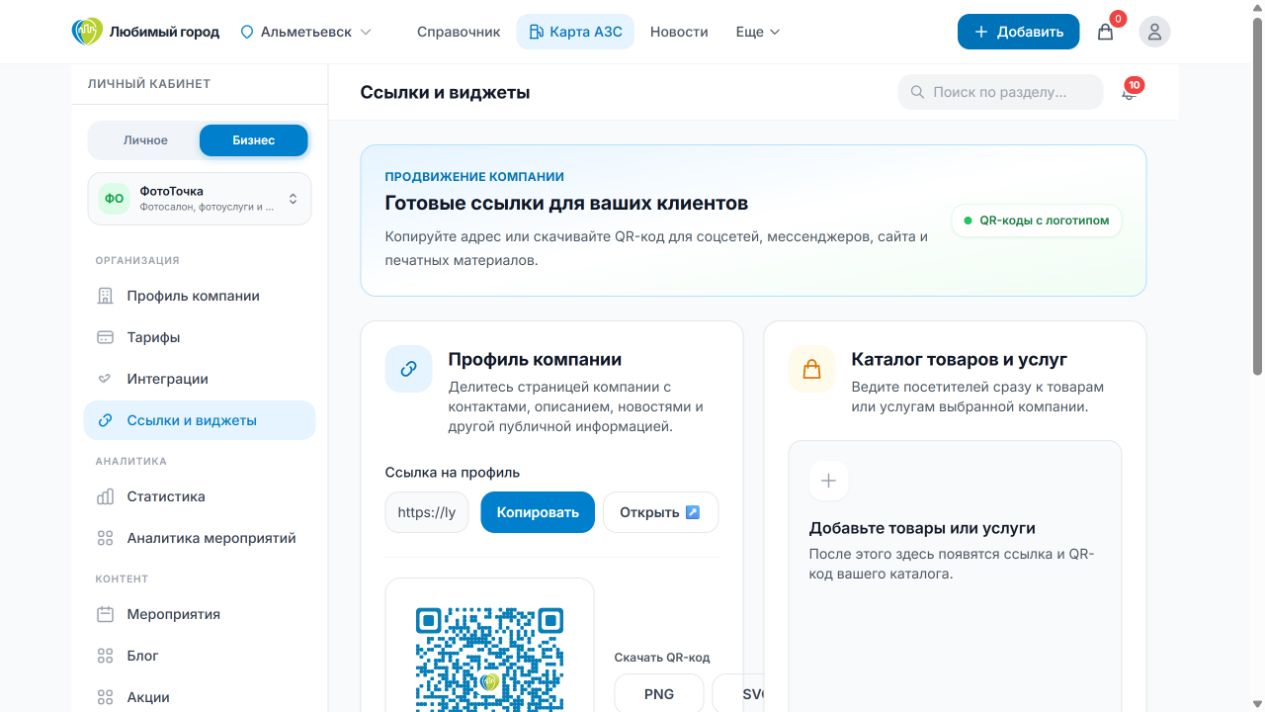Viewport: 1265px width, 712px height.
Task: Focus the Поиск по разделу search field
Action: point(1000,92)
